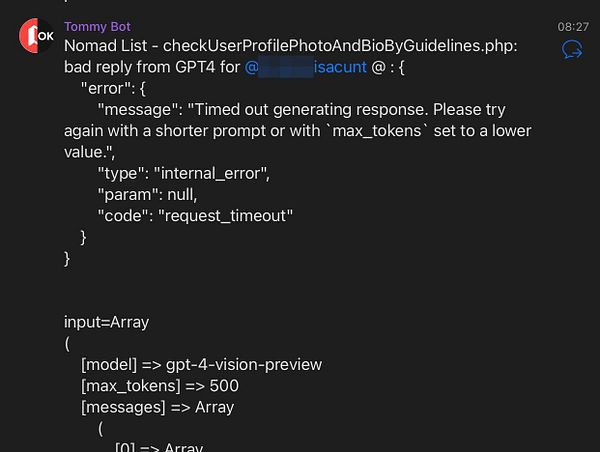Tap the partially visible [0] => Array line
Image resolution: width=600 pixels, height=452 pixels.
coord(159,447)
